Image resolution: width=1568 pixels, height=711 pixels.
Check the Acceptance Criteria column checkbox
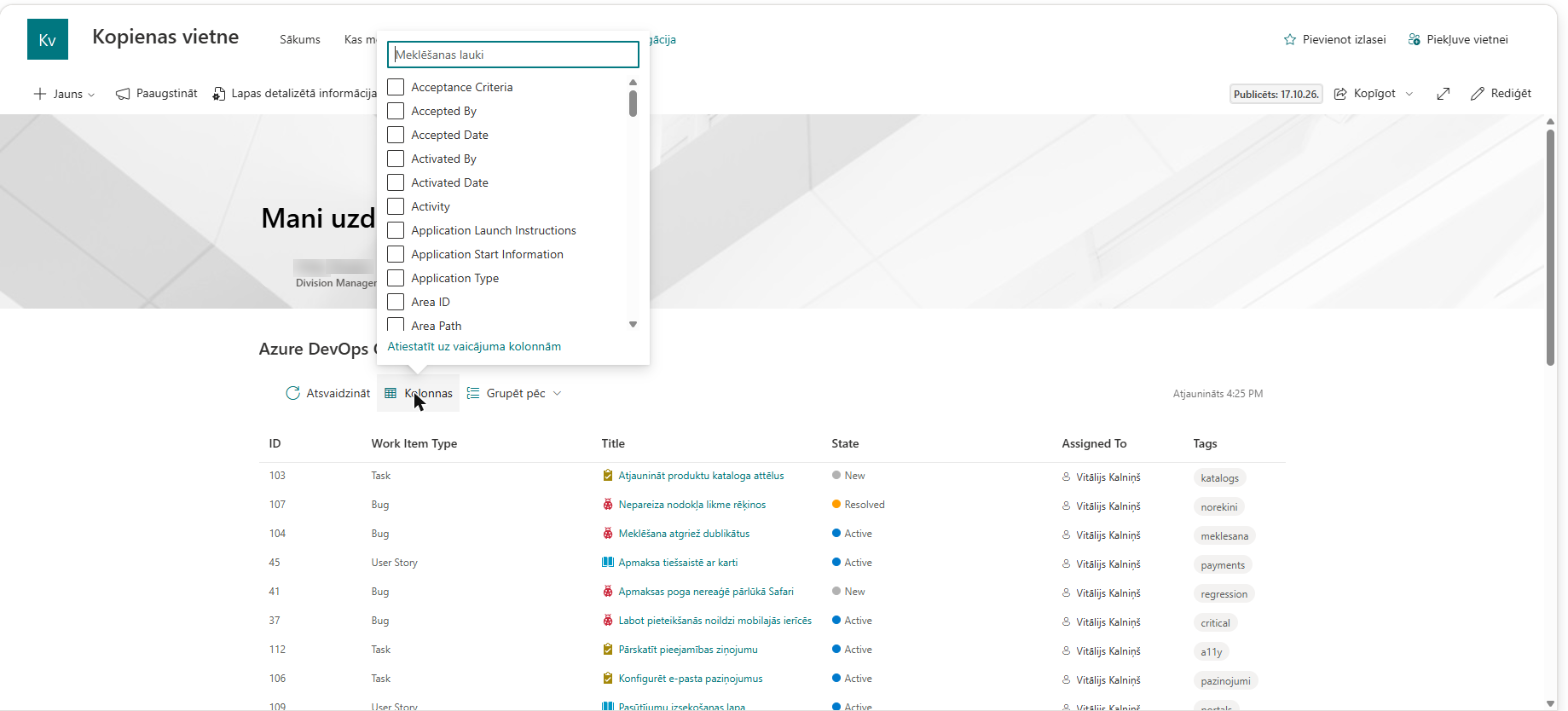tap(395, 87)
